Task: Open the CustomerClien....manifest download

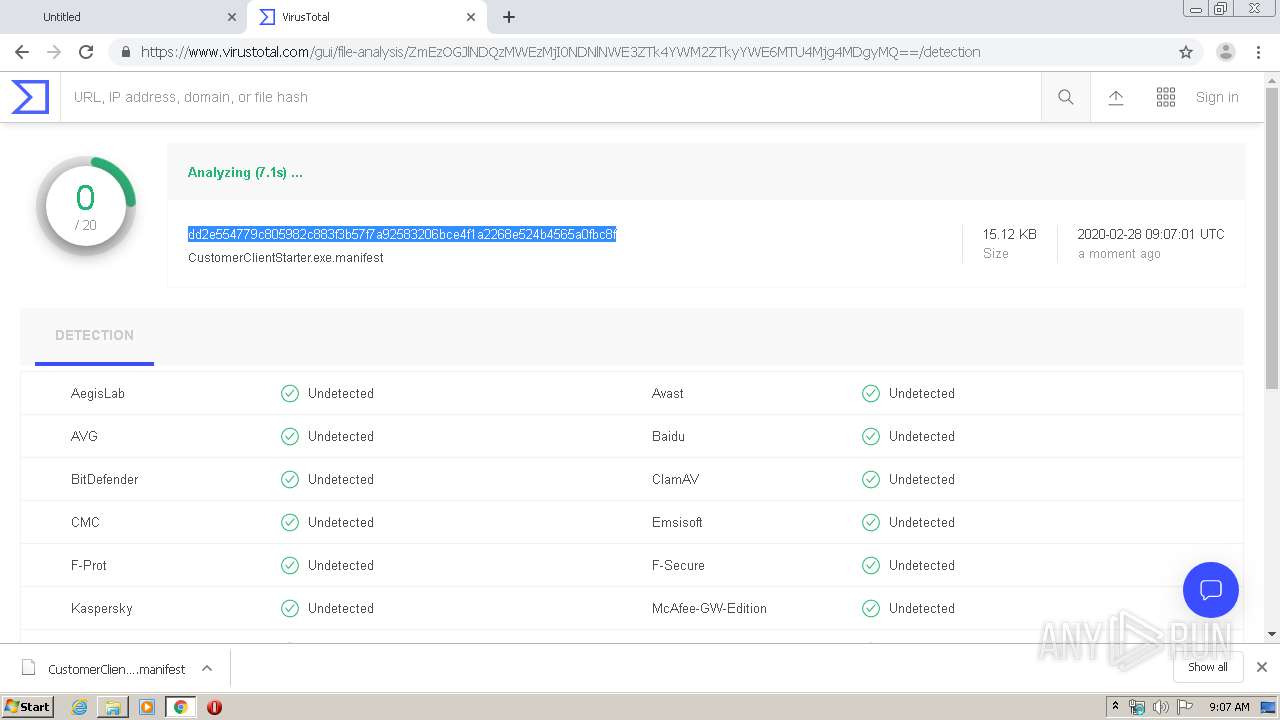Action: [117, 669]
